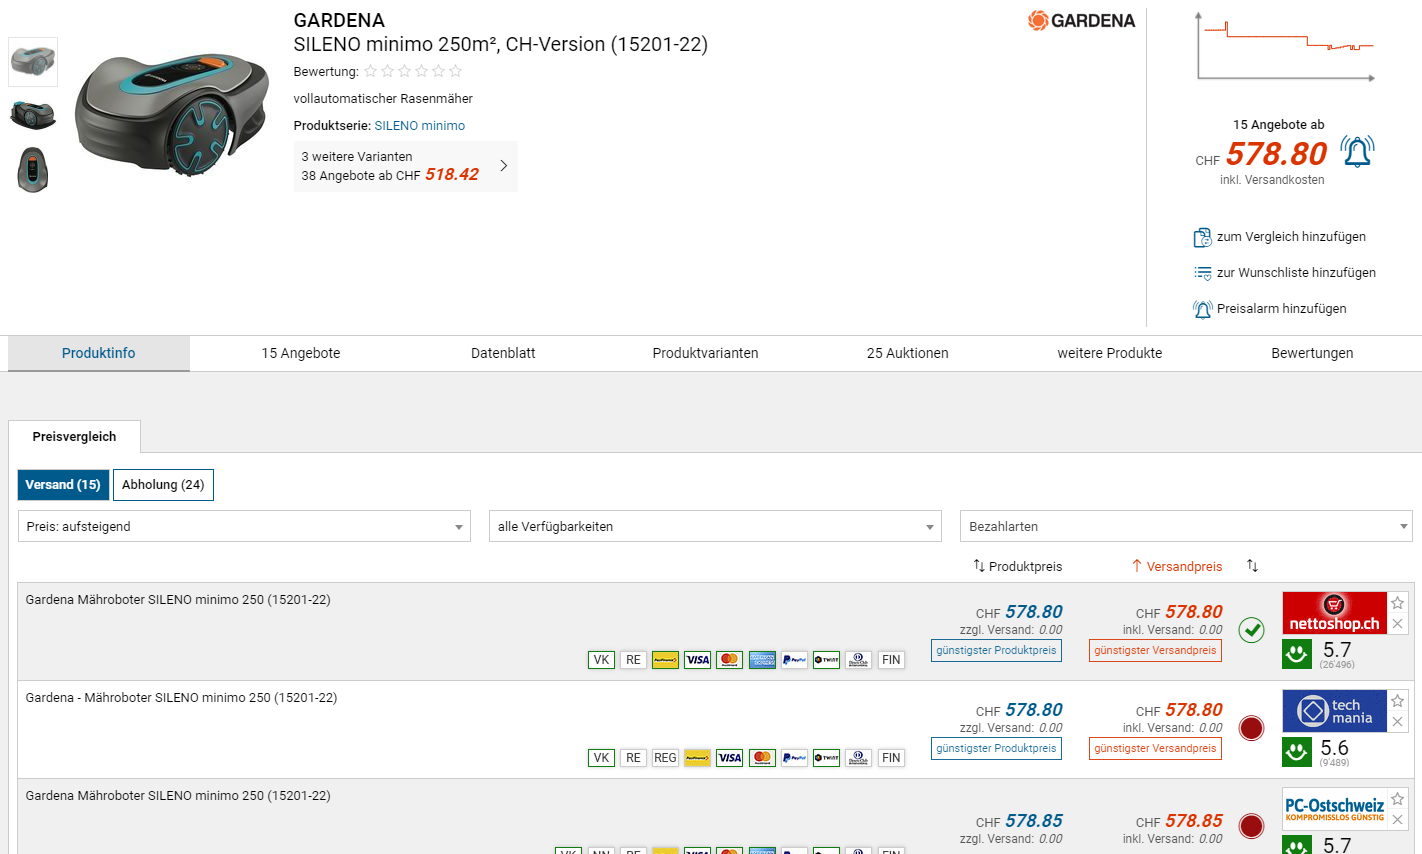Open the techmania shop logo
Viewport: 1422px width, 854px height.
pyautogui.click(x=1334, y=711)
